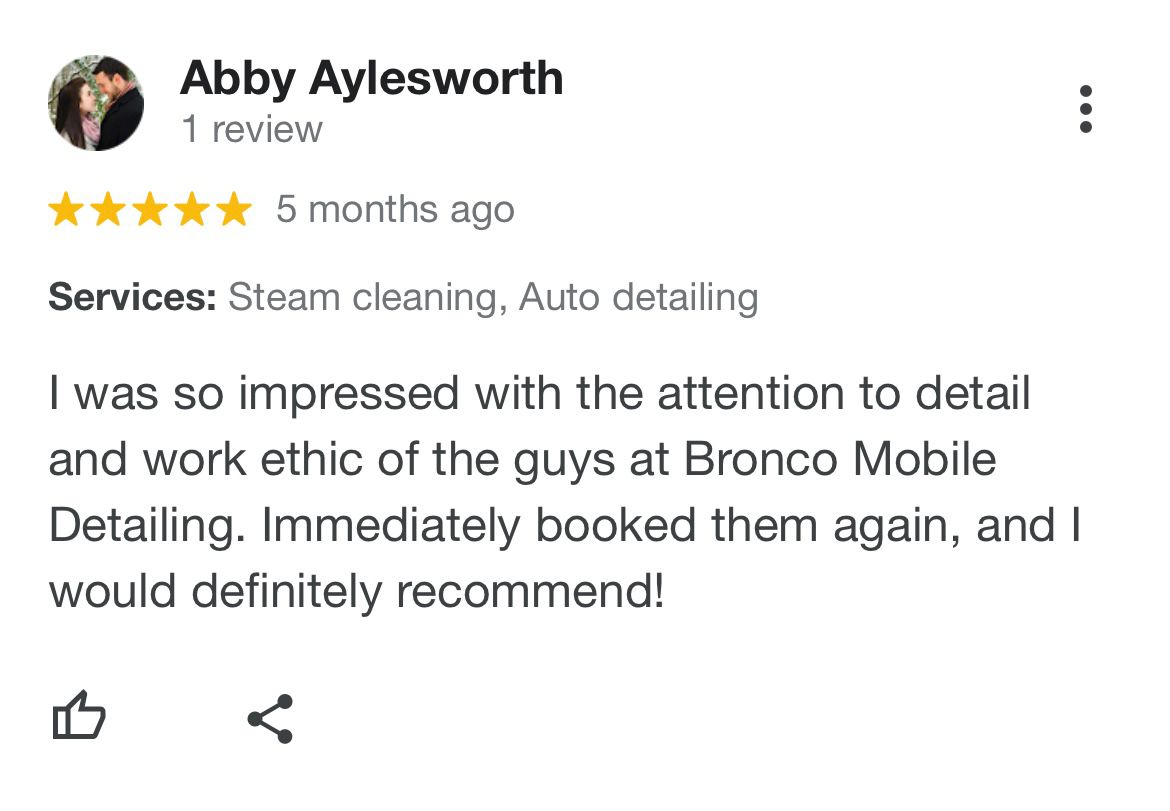The image size is (1170, 811).
Task: Click "Bronco Mobile" in the review text
Action: (840, 460)
